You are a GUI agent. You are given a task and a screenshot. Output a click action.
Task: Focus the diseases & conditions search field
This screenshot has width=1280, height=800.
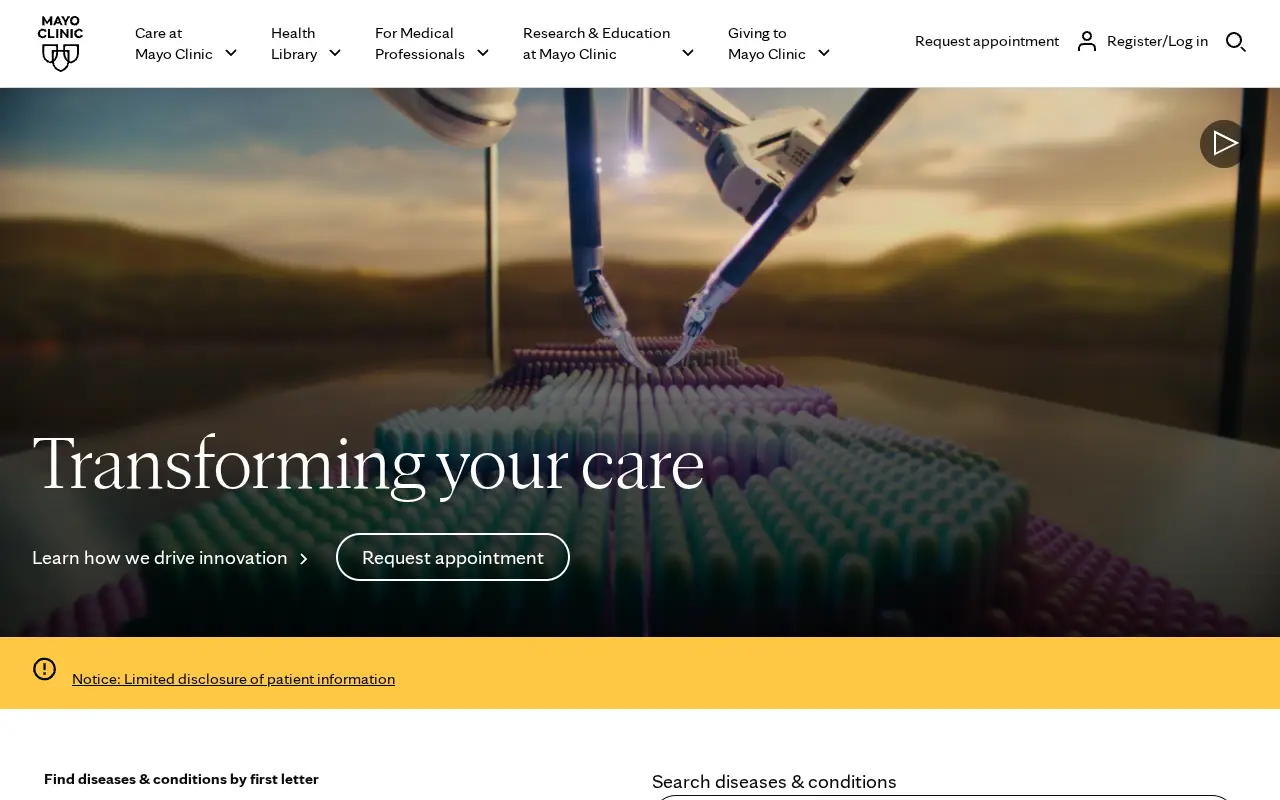945,797
